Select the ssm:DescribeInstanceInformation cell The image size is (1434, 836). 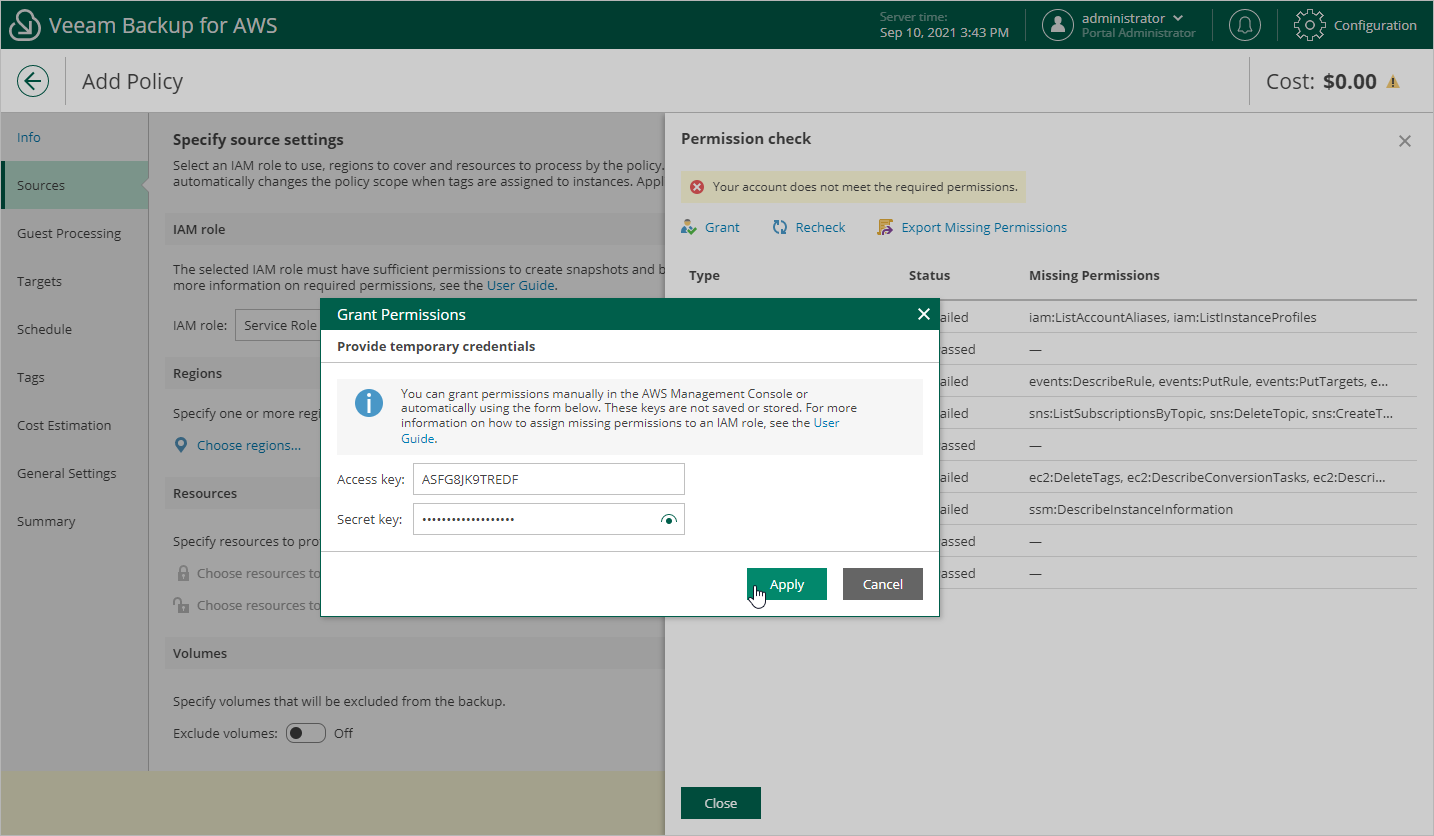(x=1131, y=509)
